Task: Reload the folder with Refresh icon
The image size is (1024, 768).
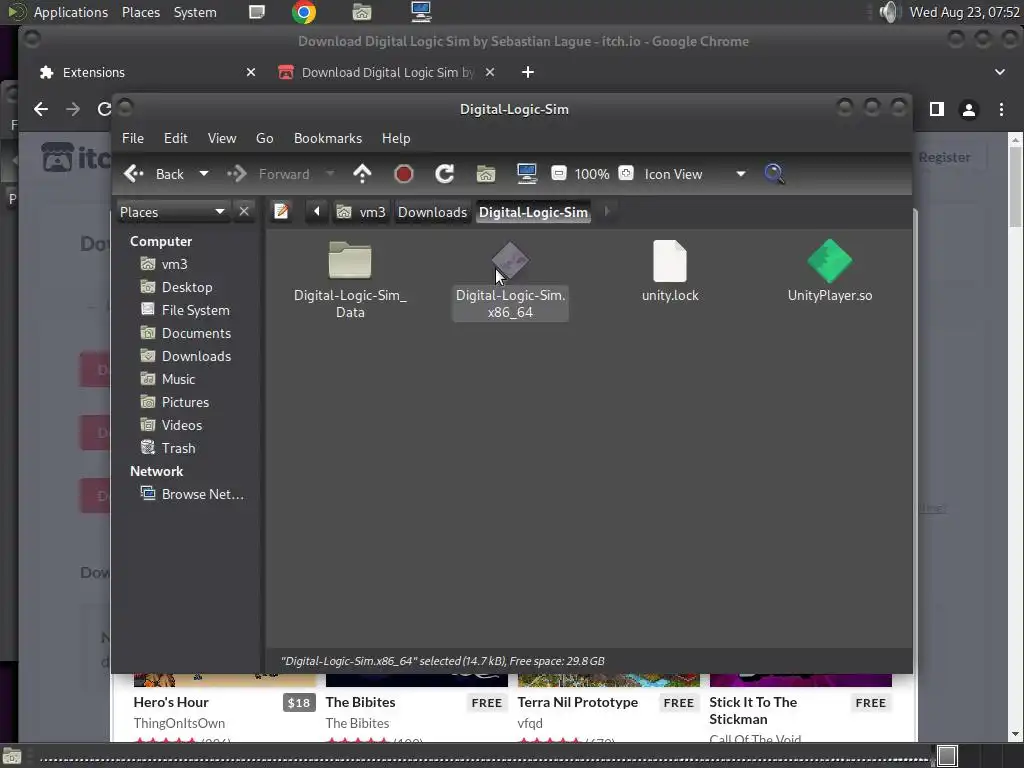Action: tap(445, 174)
